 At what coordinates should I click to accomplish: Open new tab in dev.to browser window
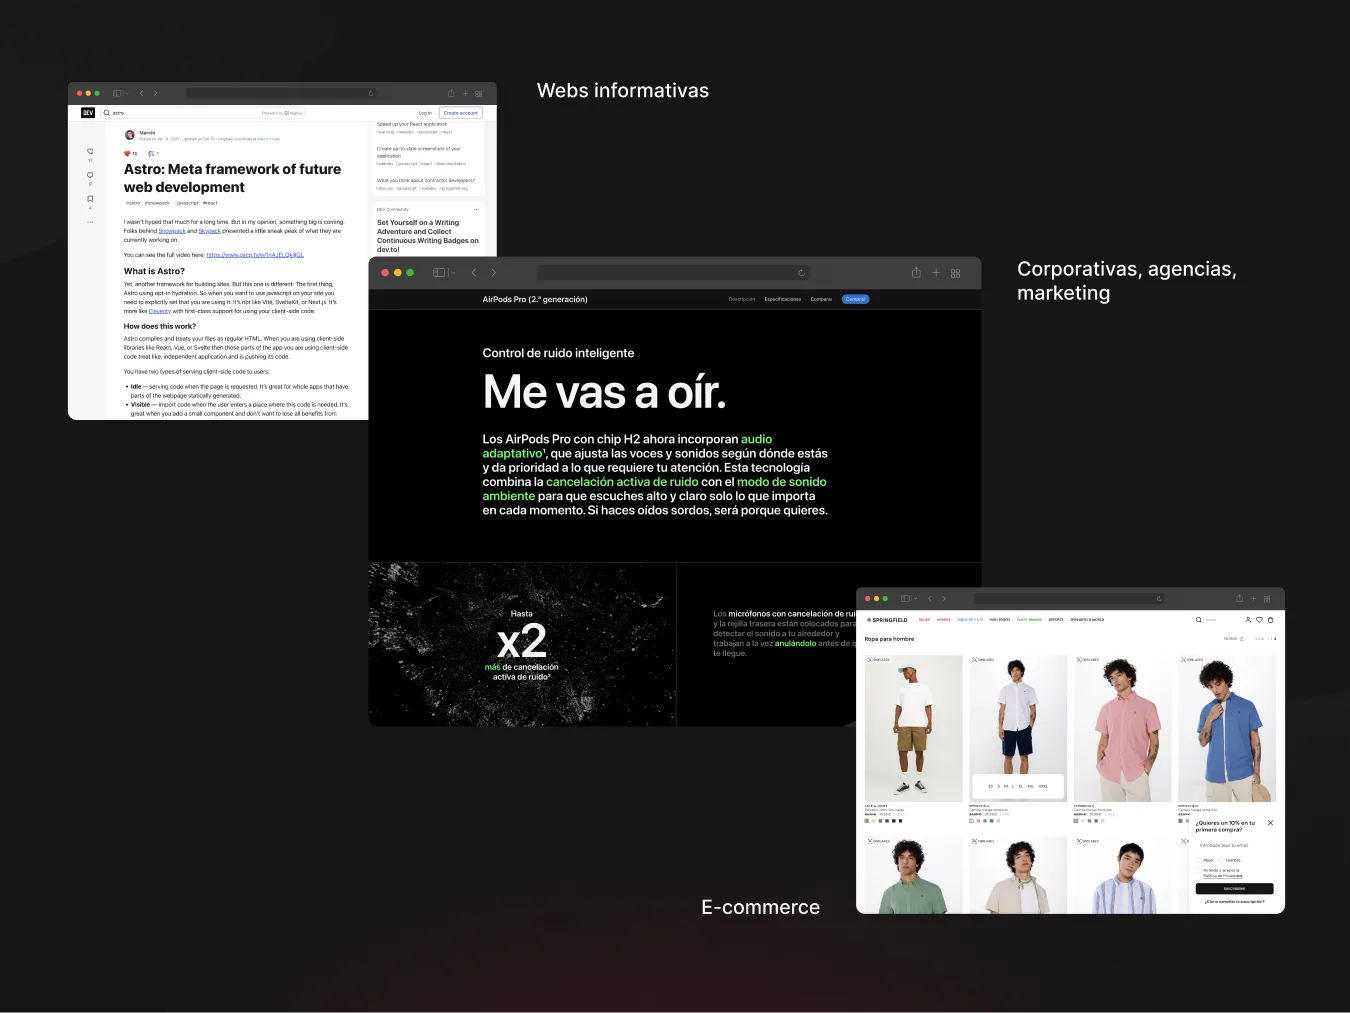pos(465,93)
